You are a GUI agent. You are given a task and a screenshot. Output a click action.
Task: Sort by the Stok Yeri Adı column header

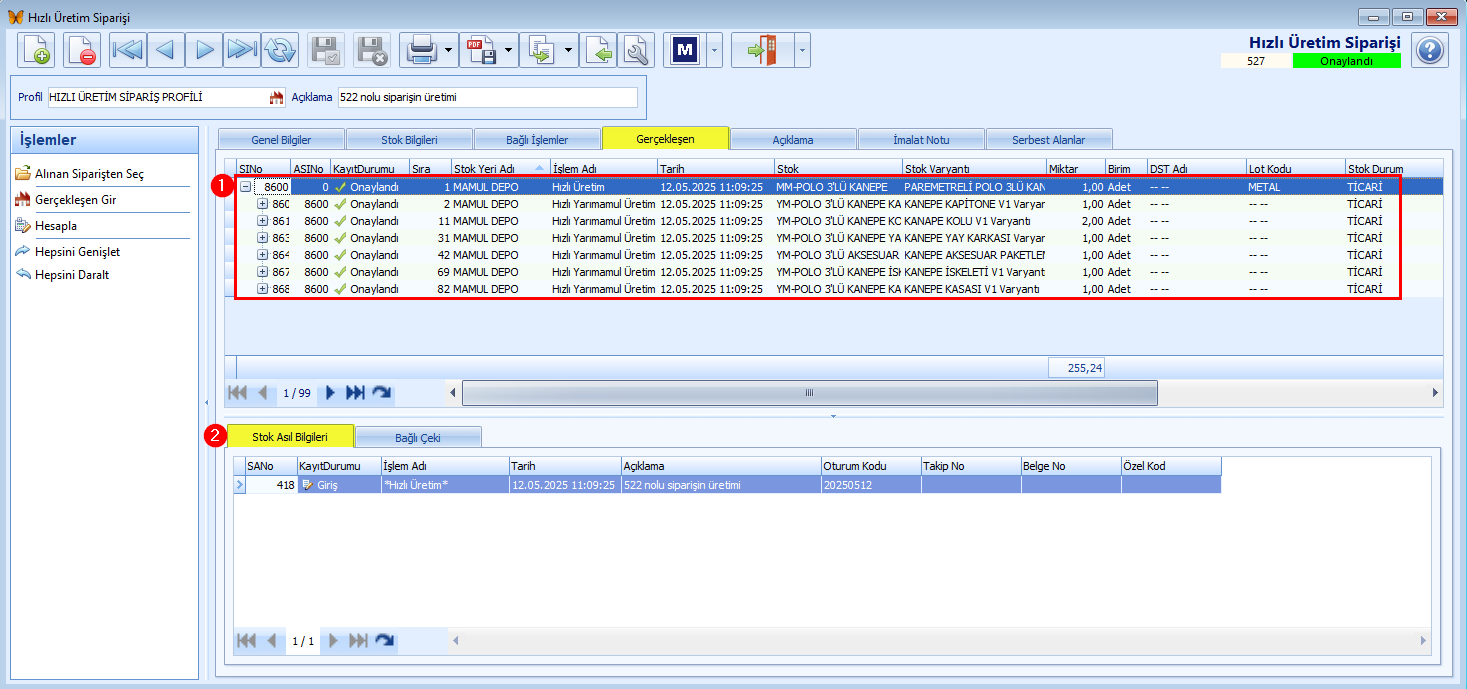point(500,168)
